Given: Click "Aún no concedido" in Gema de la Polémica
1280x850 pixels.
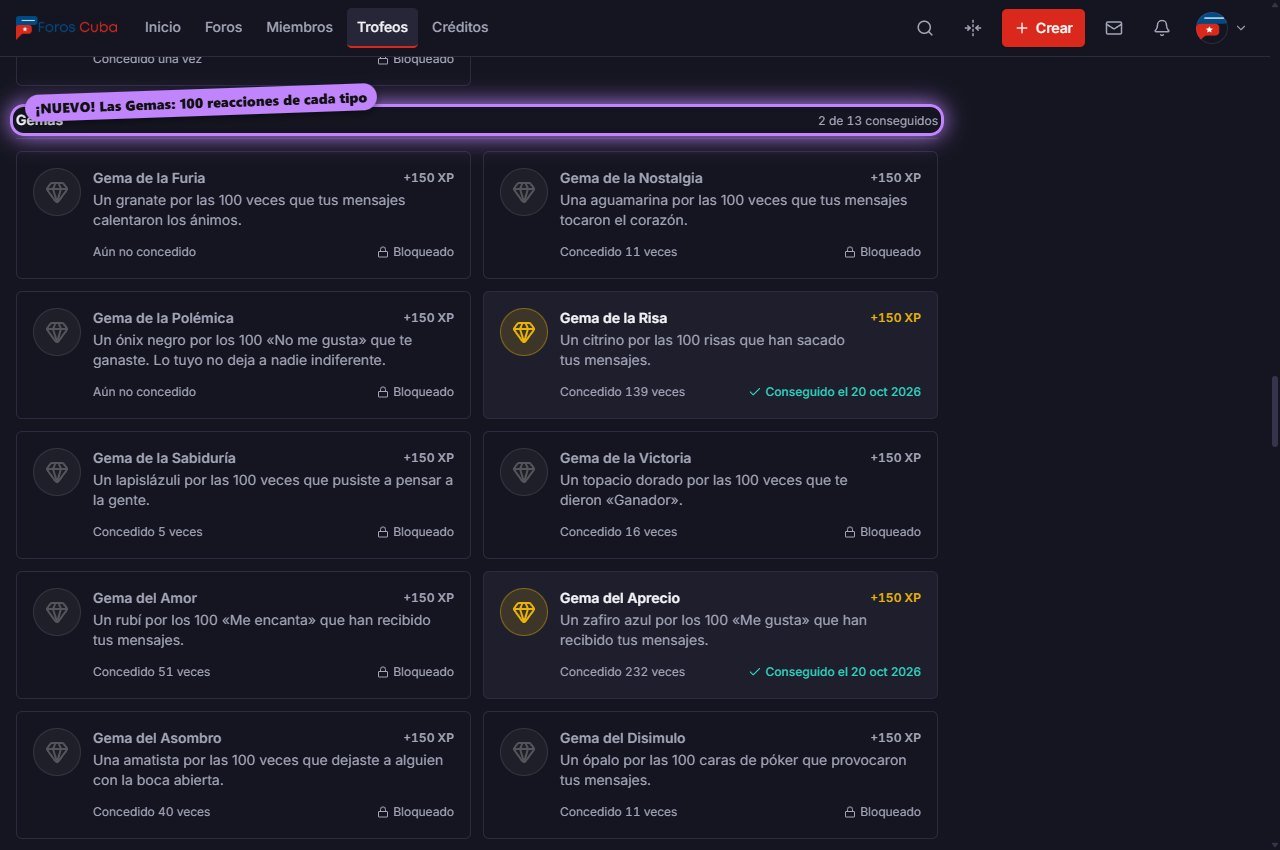Looking at the screenshot, I should [x=144, y=392].
